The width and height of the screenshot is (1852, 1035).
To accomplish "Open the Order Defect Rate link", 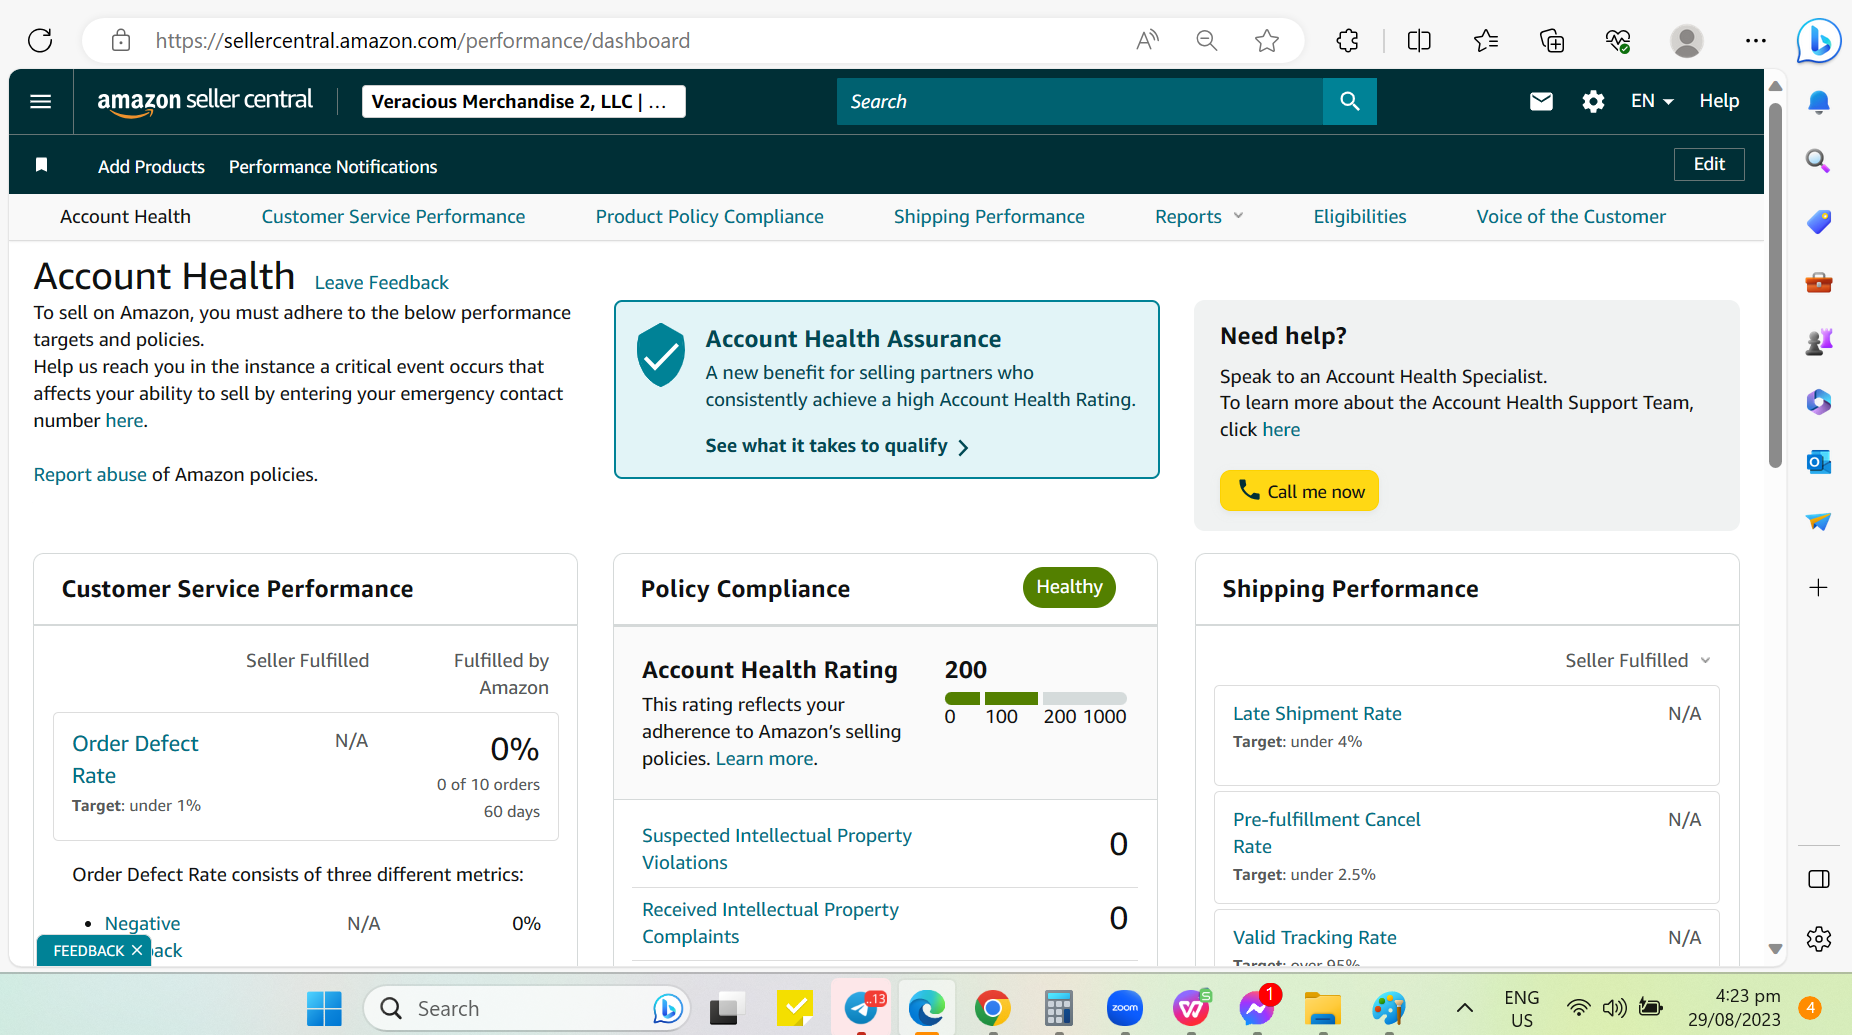I will click(135, 759).
